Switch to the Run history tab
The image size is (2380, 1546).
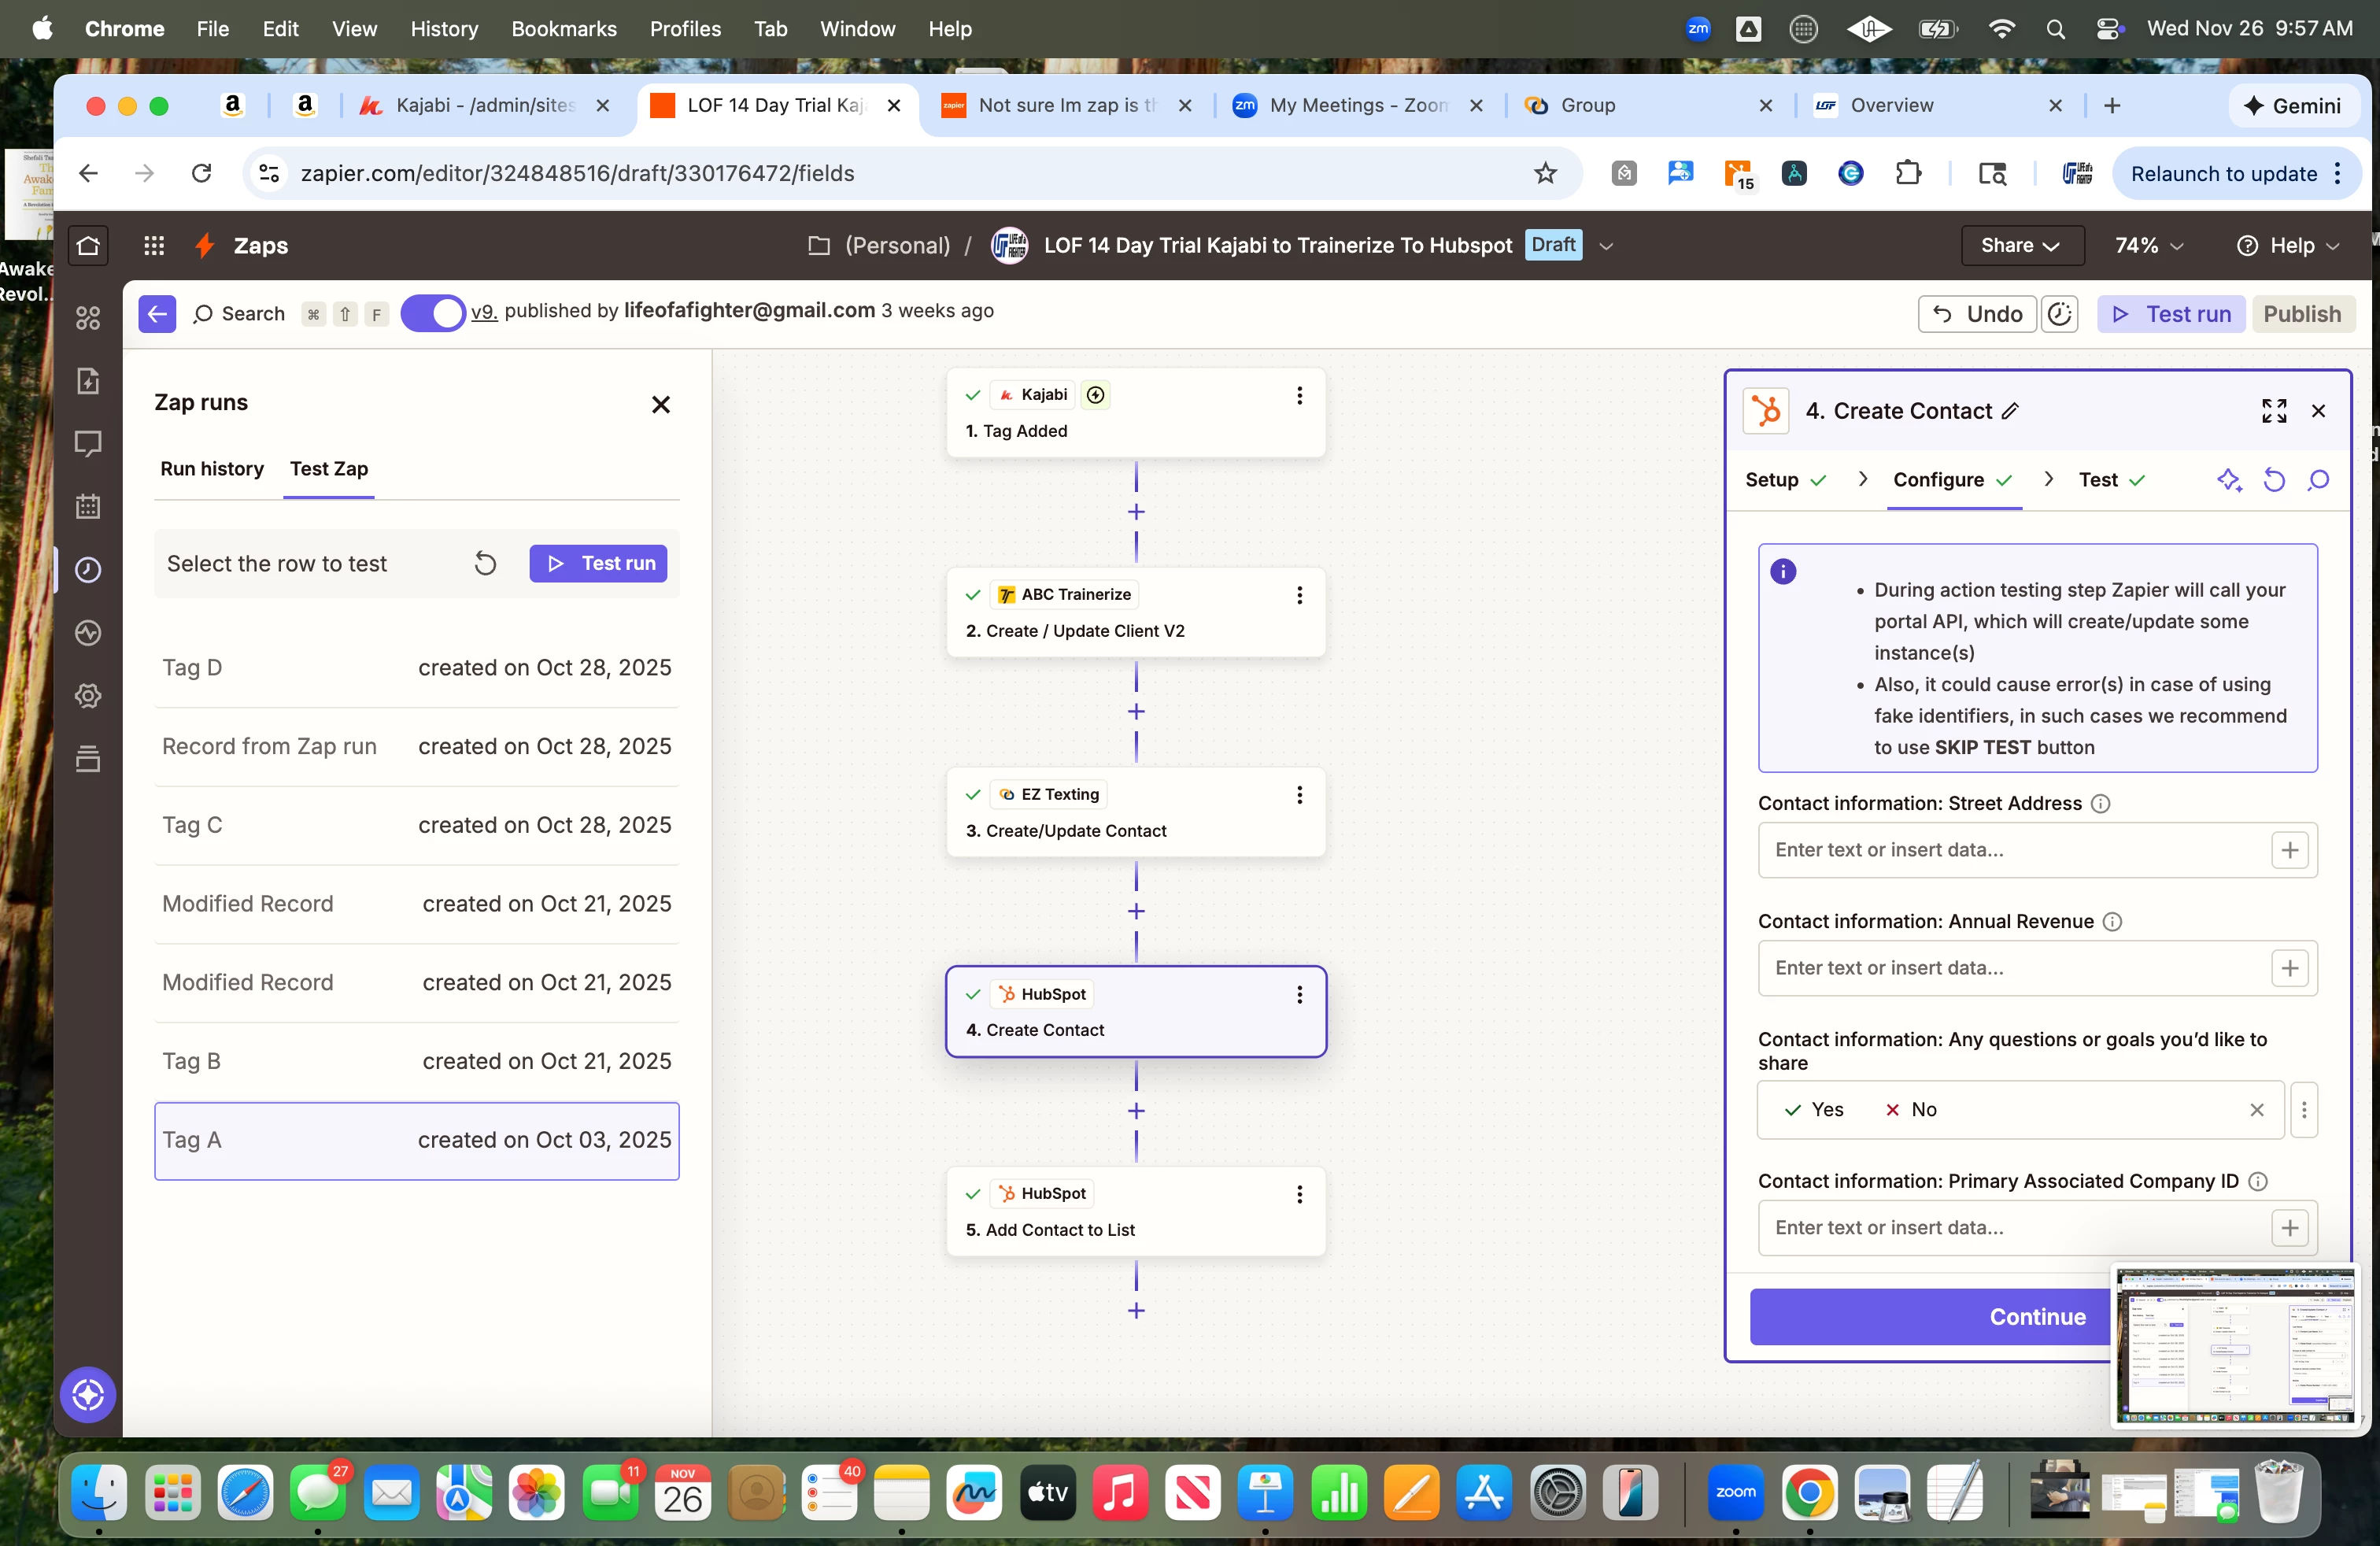pos(212,469)
